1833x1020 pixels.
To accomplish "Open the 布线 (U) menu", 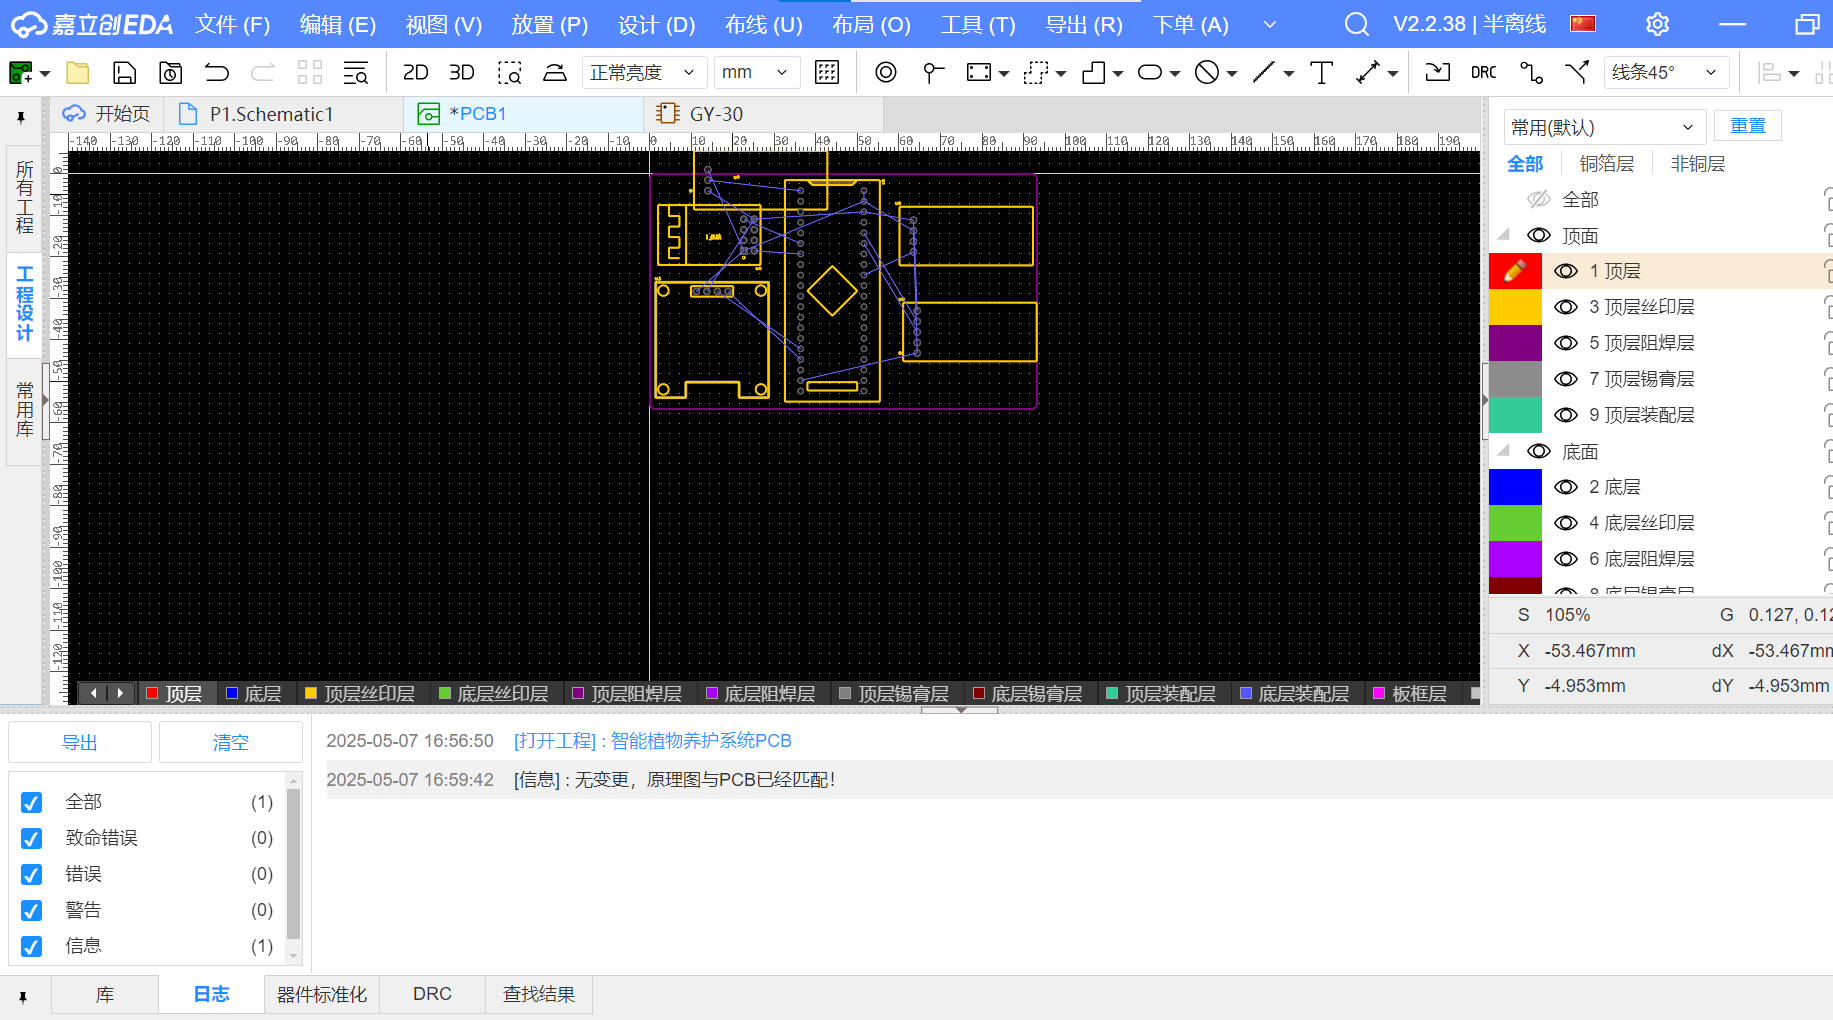I will click(763, 24).
